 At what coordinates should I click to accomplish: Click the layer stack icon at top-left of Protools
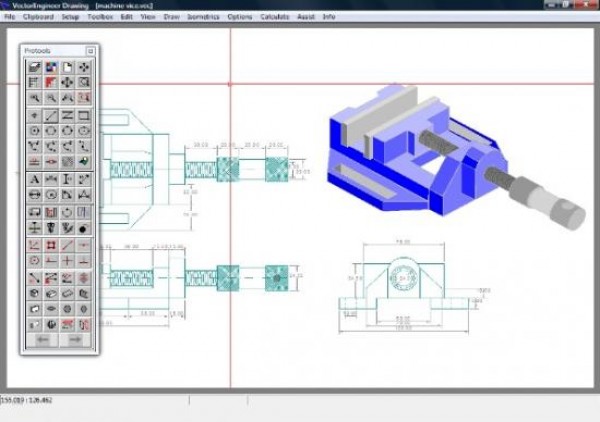34,67
